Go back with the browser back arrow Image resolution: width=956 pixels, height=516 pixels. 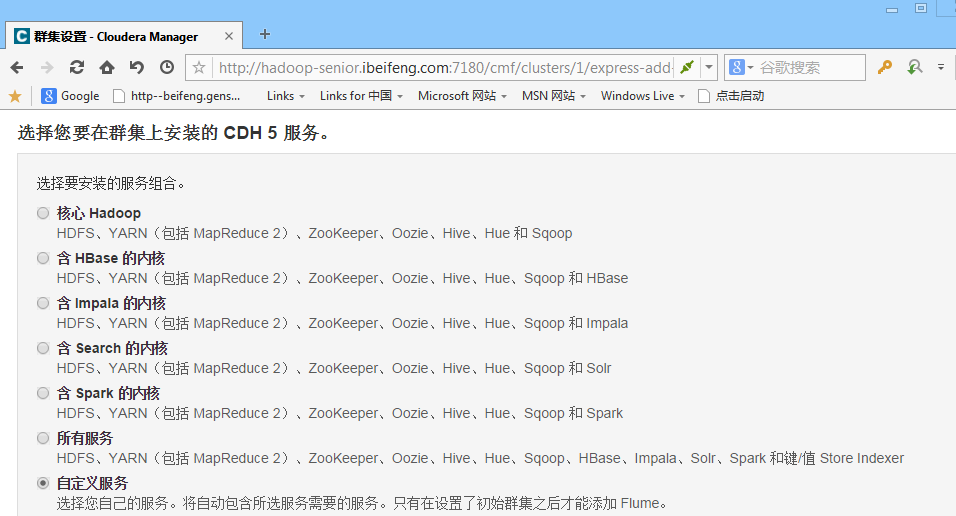click(x=17, y=67)
